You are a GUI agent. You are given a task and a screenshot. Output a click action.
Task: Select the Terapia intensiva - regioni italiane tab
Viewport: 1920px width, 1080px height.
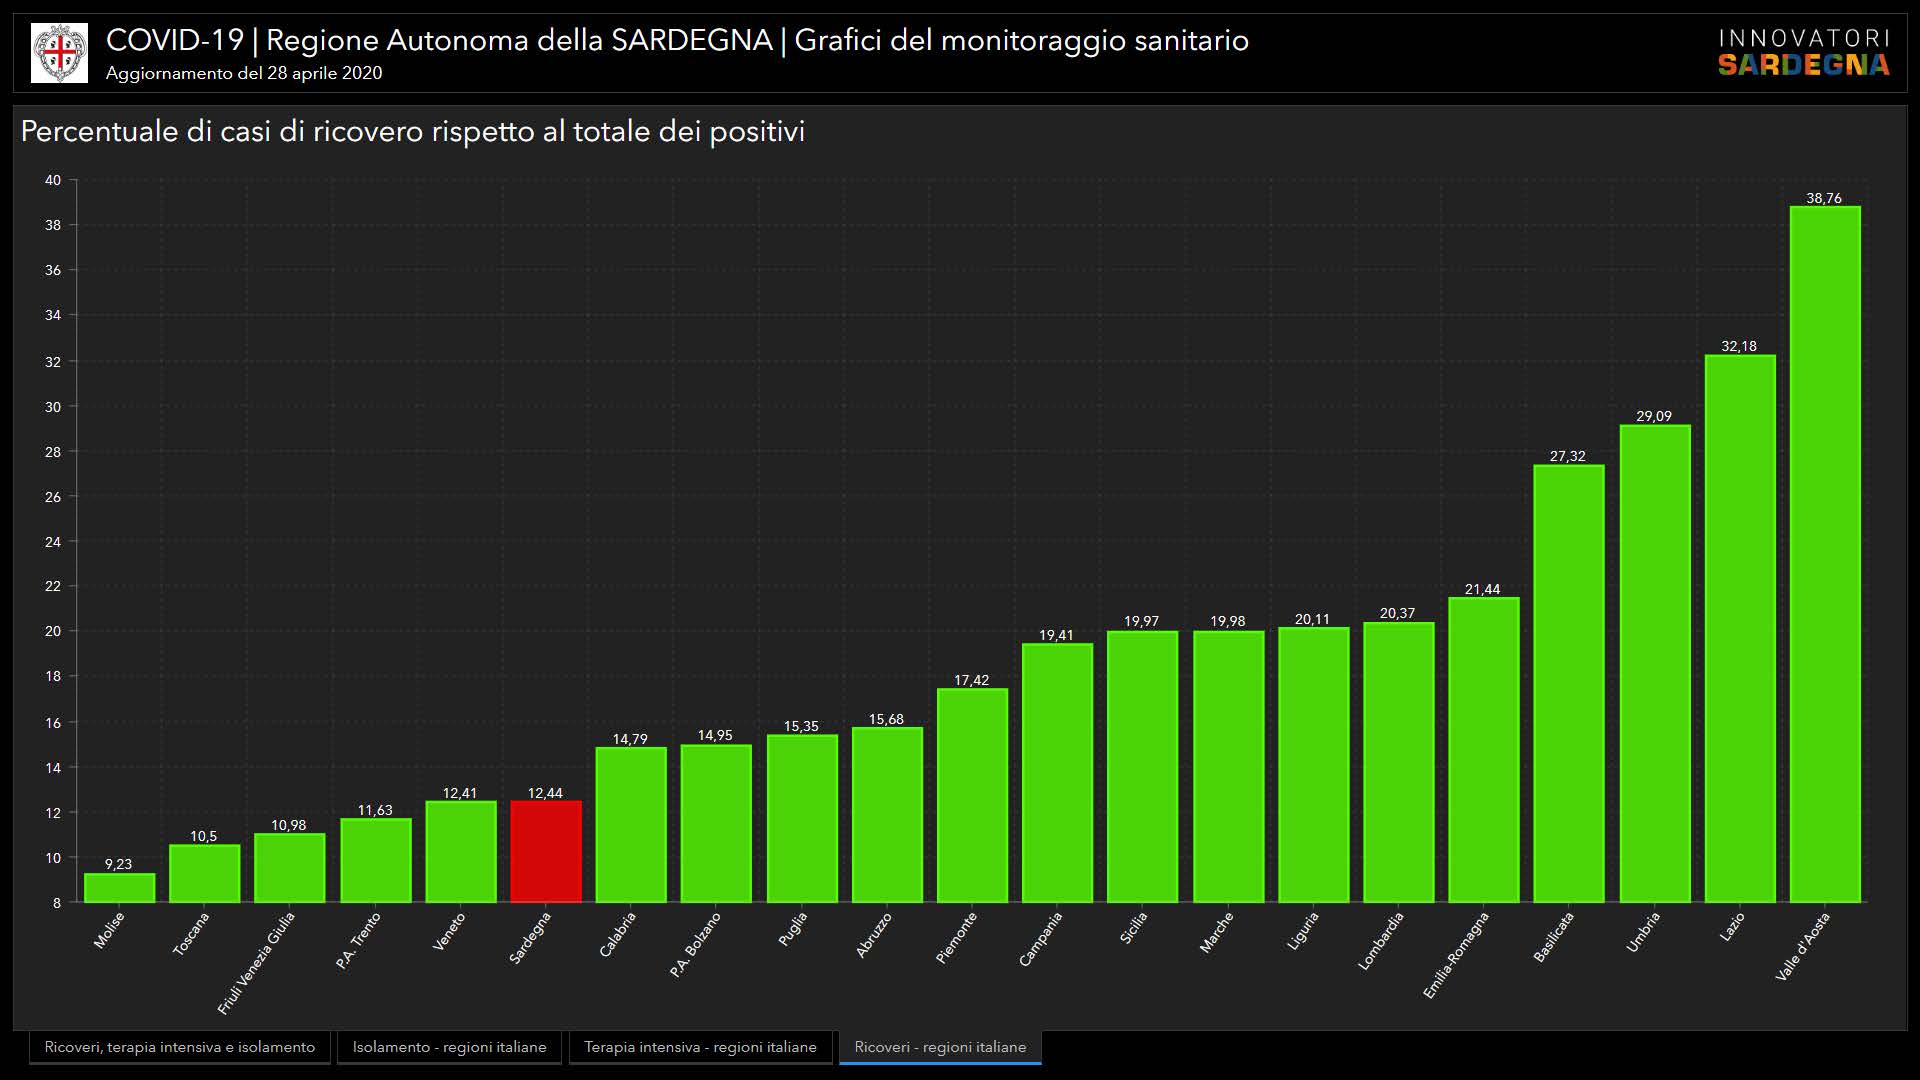point(700,1047)
